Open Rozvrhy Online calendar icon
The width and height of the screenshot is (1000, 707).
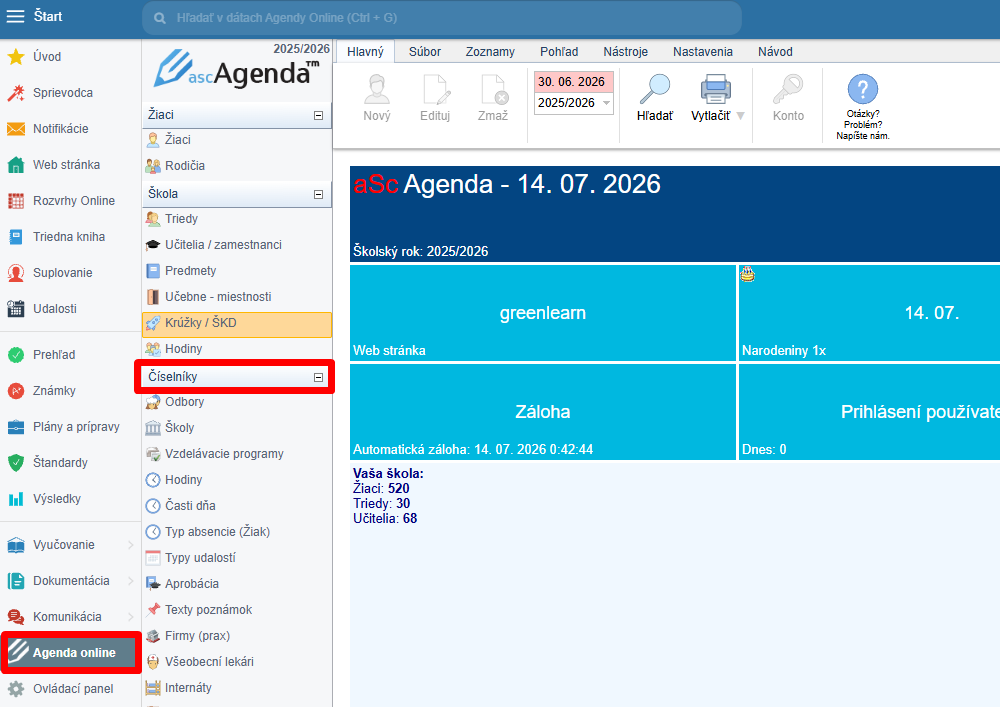pyautogui.click(x=16, y=201)
